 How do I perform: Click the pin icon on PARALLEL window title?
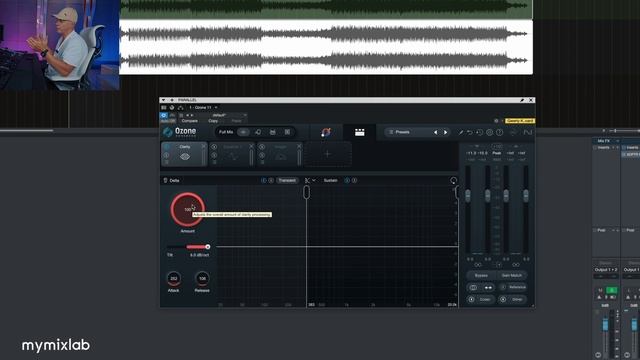[522, 100]
